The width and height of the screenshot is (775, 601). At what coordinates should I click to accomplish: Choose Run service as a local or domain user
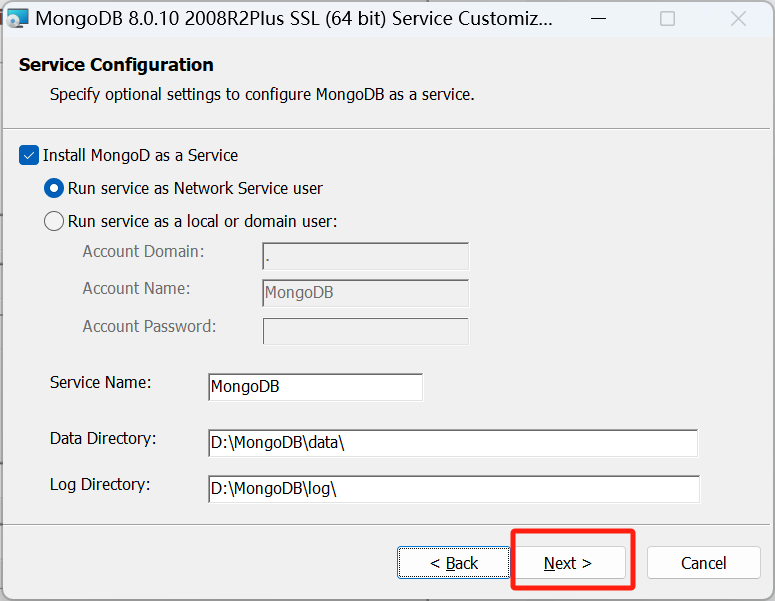(x=54, y=221)
